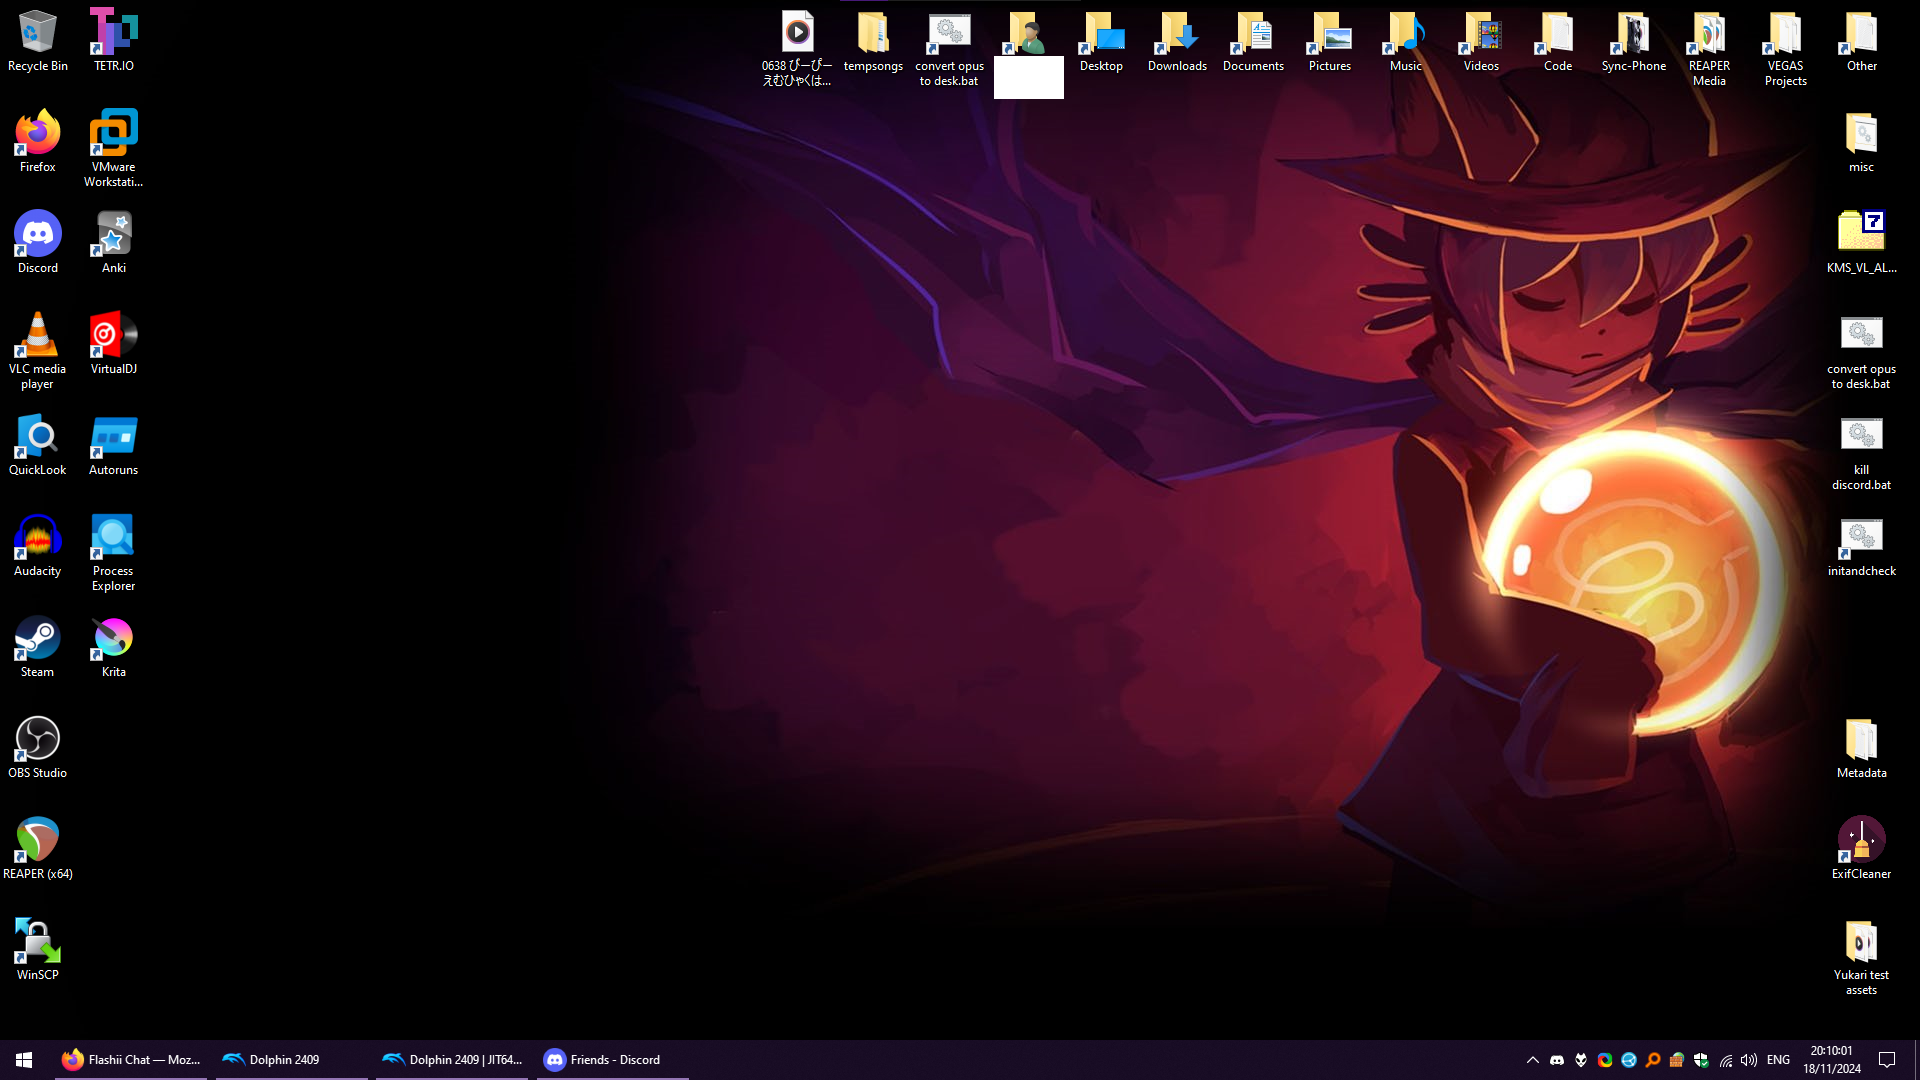Select the Yukari test assets folder
This screenshot has height=1080, width=1920.
click(x=1861, y=957)
